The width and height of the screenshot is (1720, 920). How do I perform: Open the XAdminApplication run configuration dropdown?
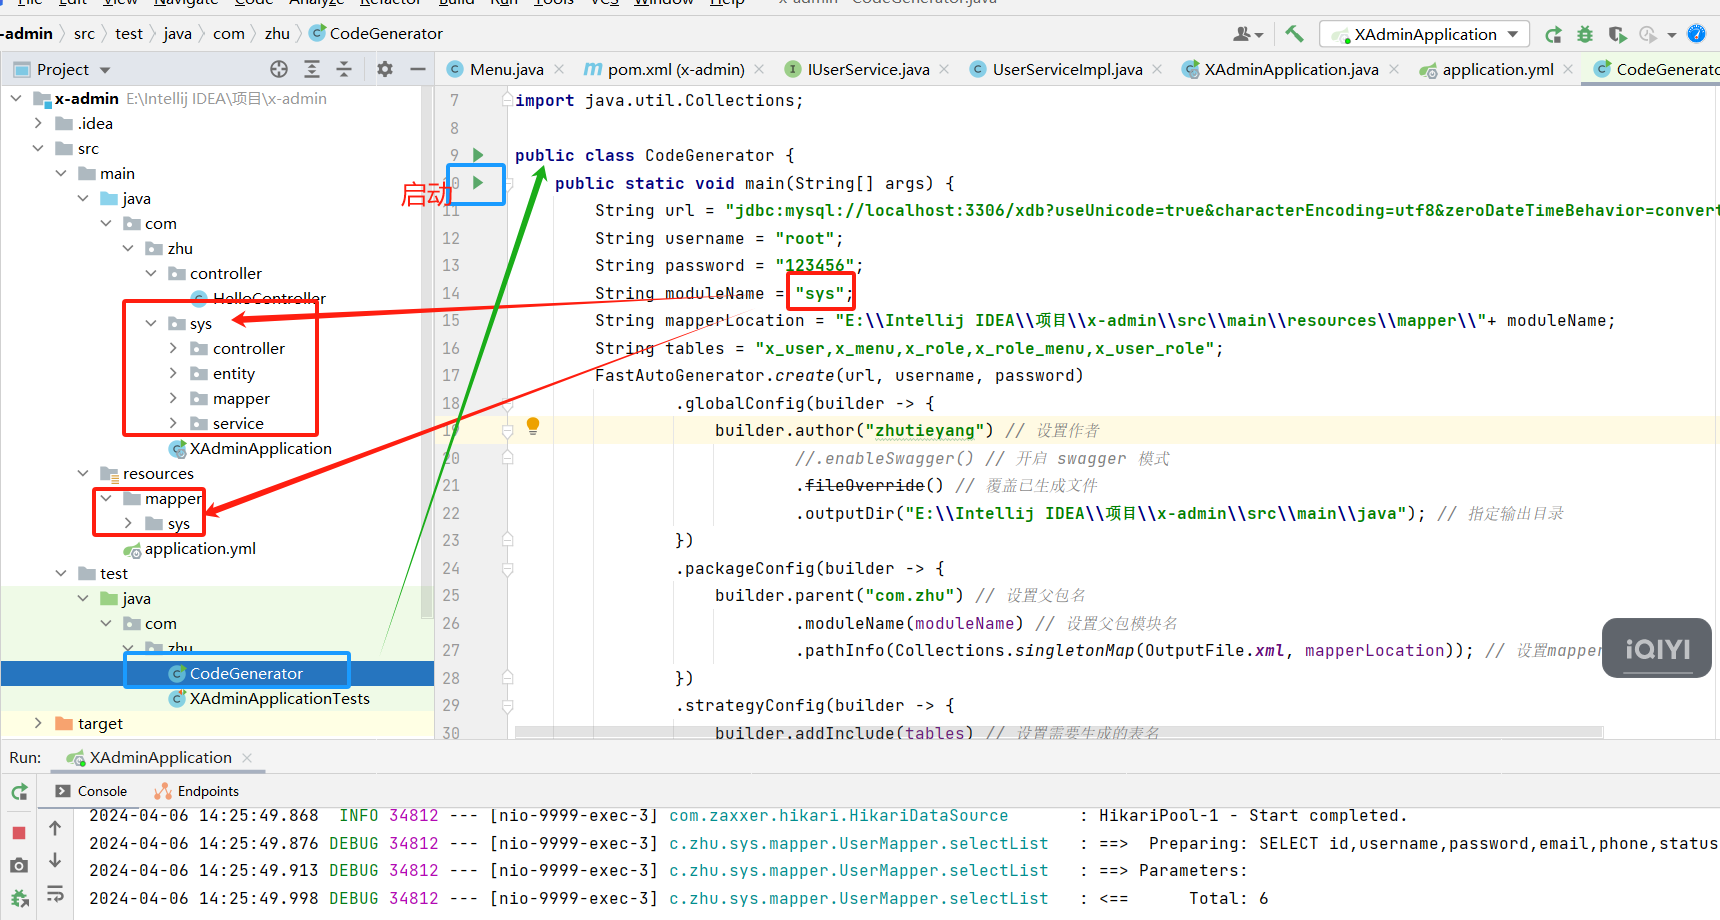[1425, 34]
